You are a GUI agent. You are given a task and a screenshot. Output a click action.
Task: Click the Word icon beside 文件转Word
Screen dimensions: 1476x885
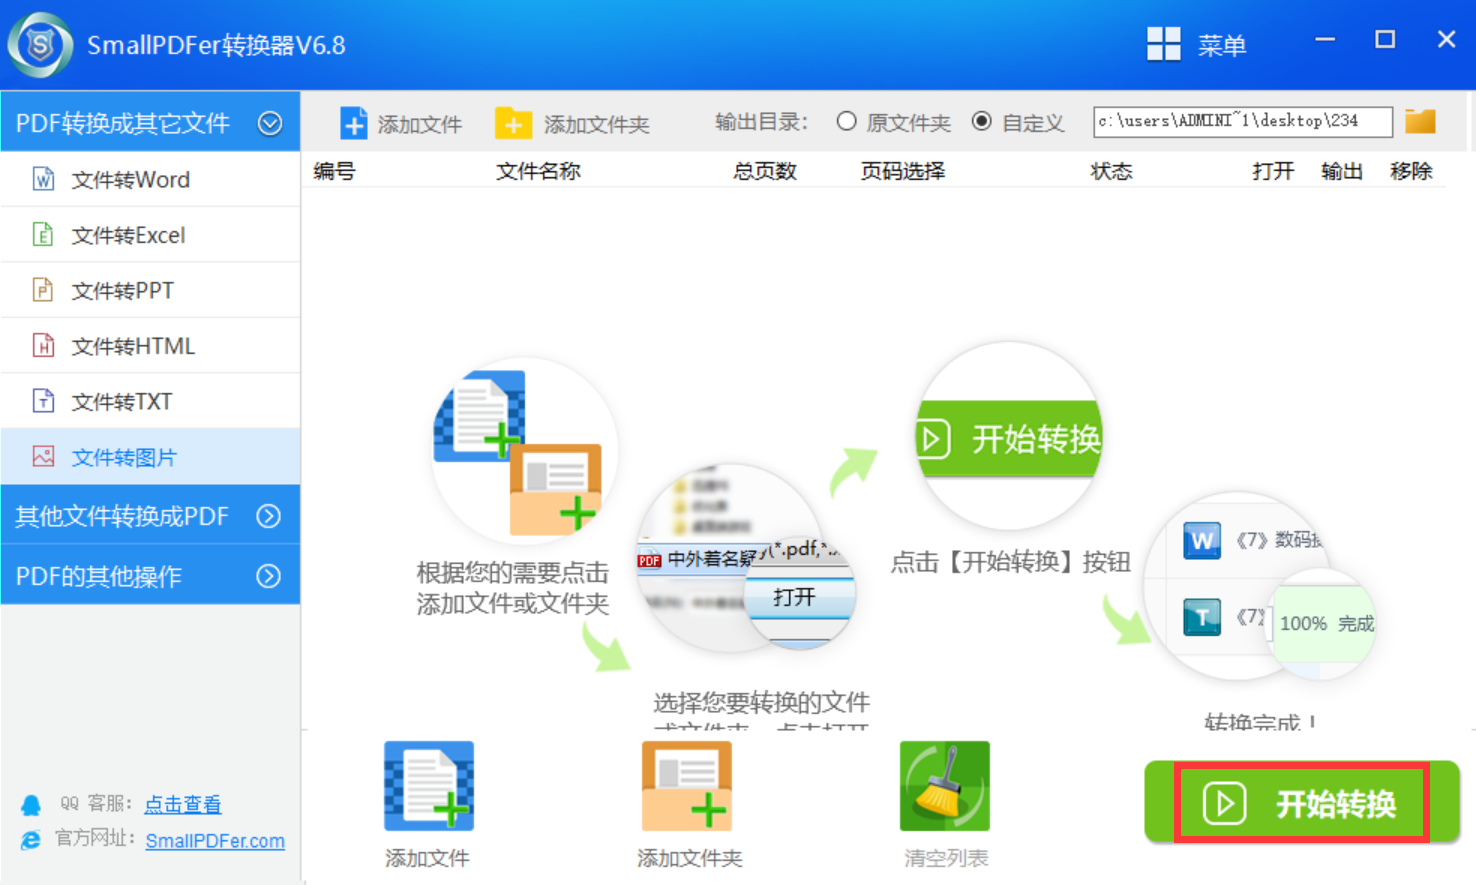[43, 179]
